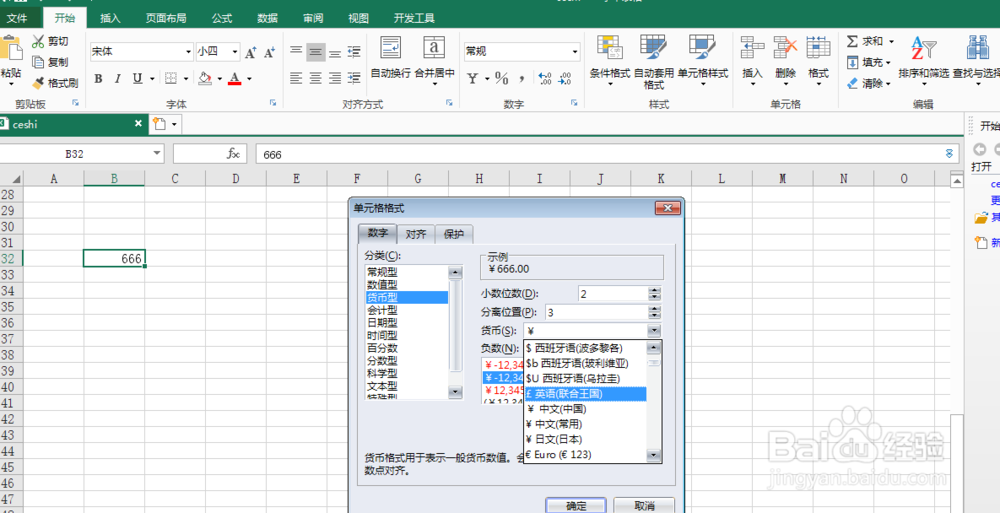
Task: Open 条件格式 conditional formatting
Action: click(610, 61)
